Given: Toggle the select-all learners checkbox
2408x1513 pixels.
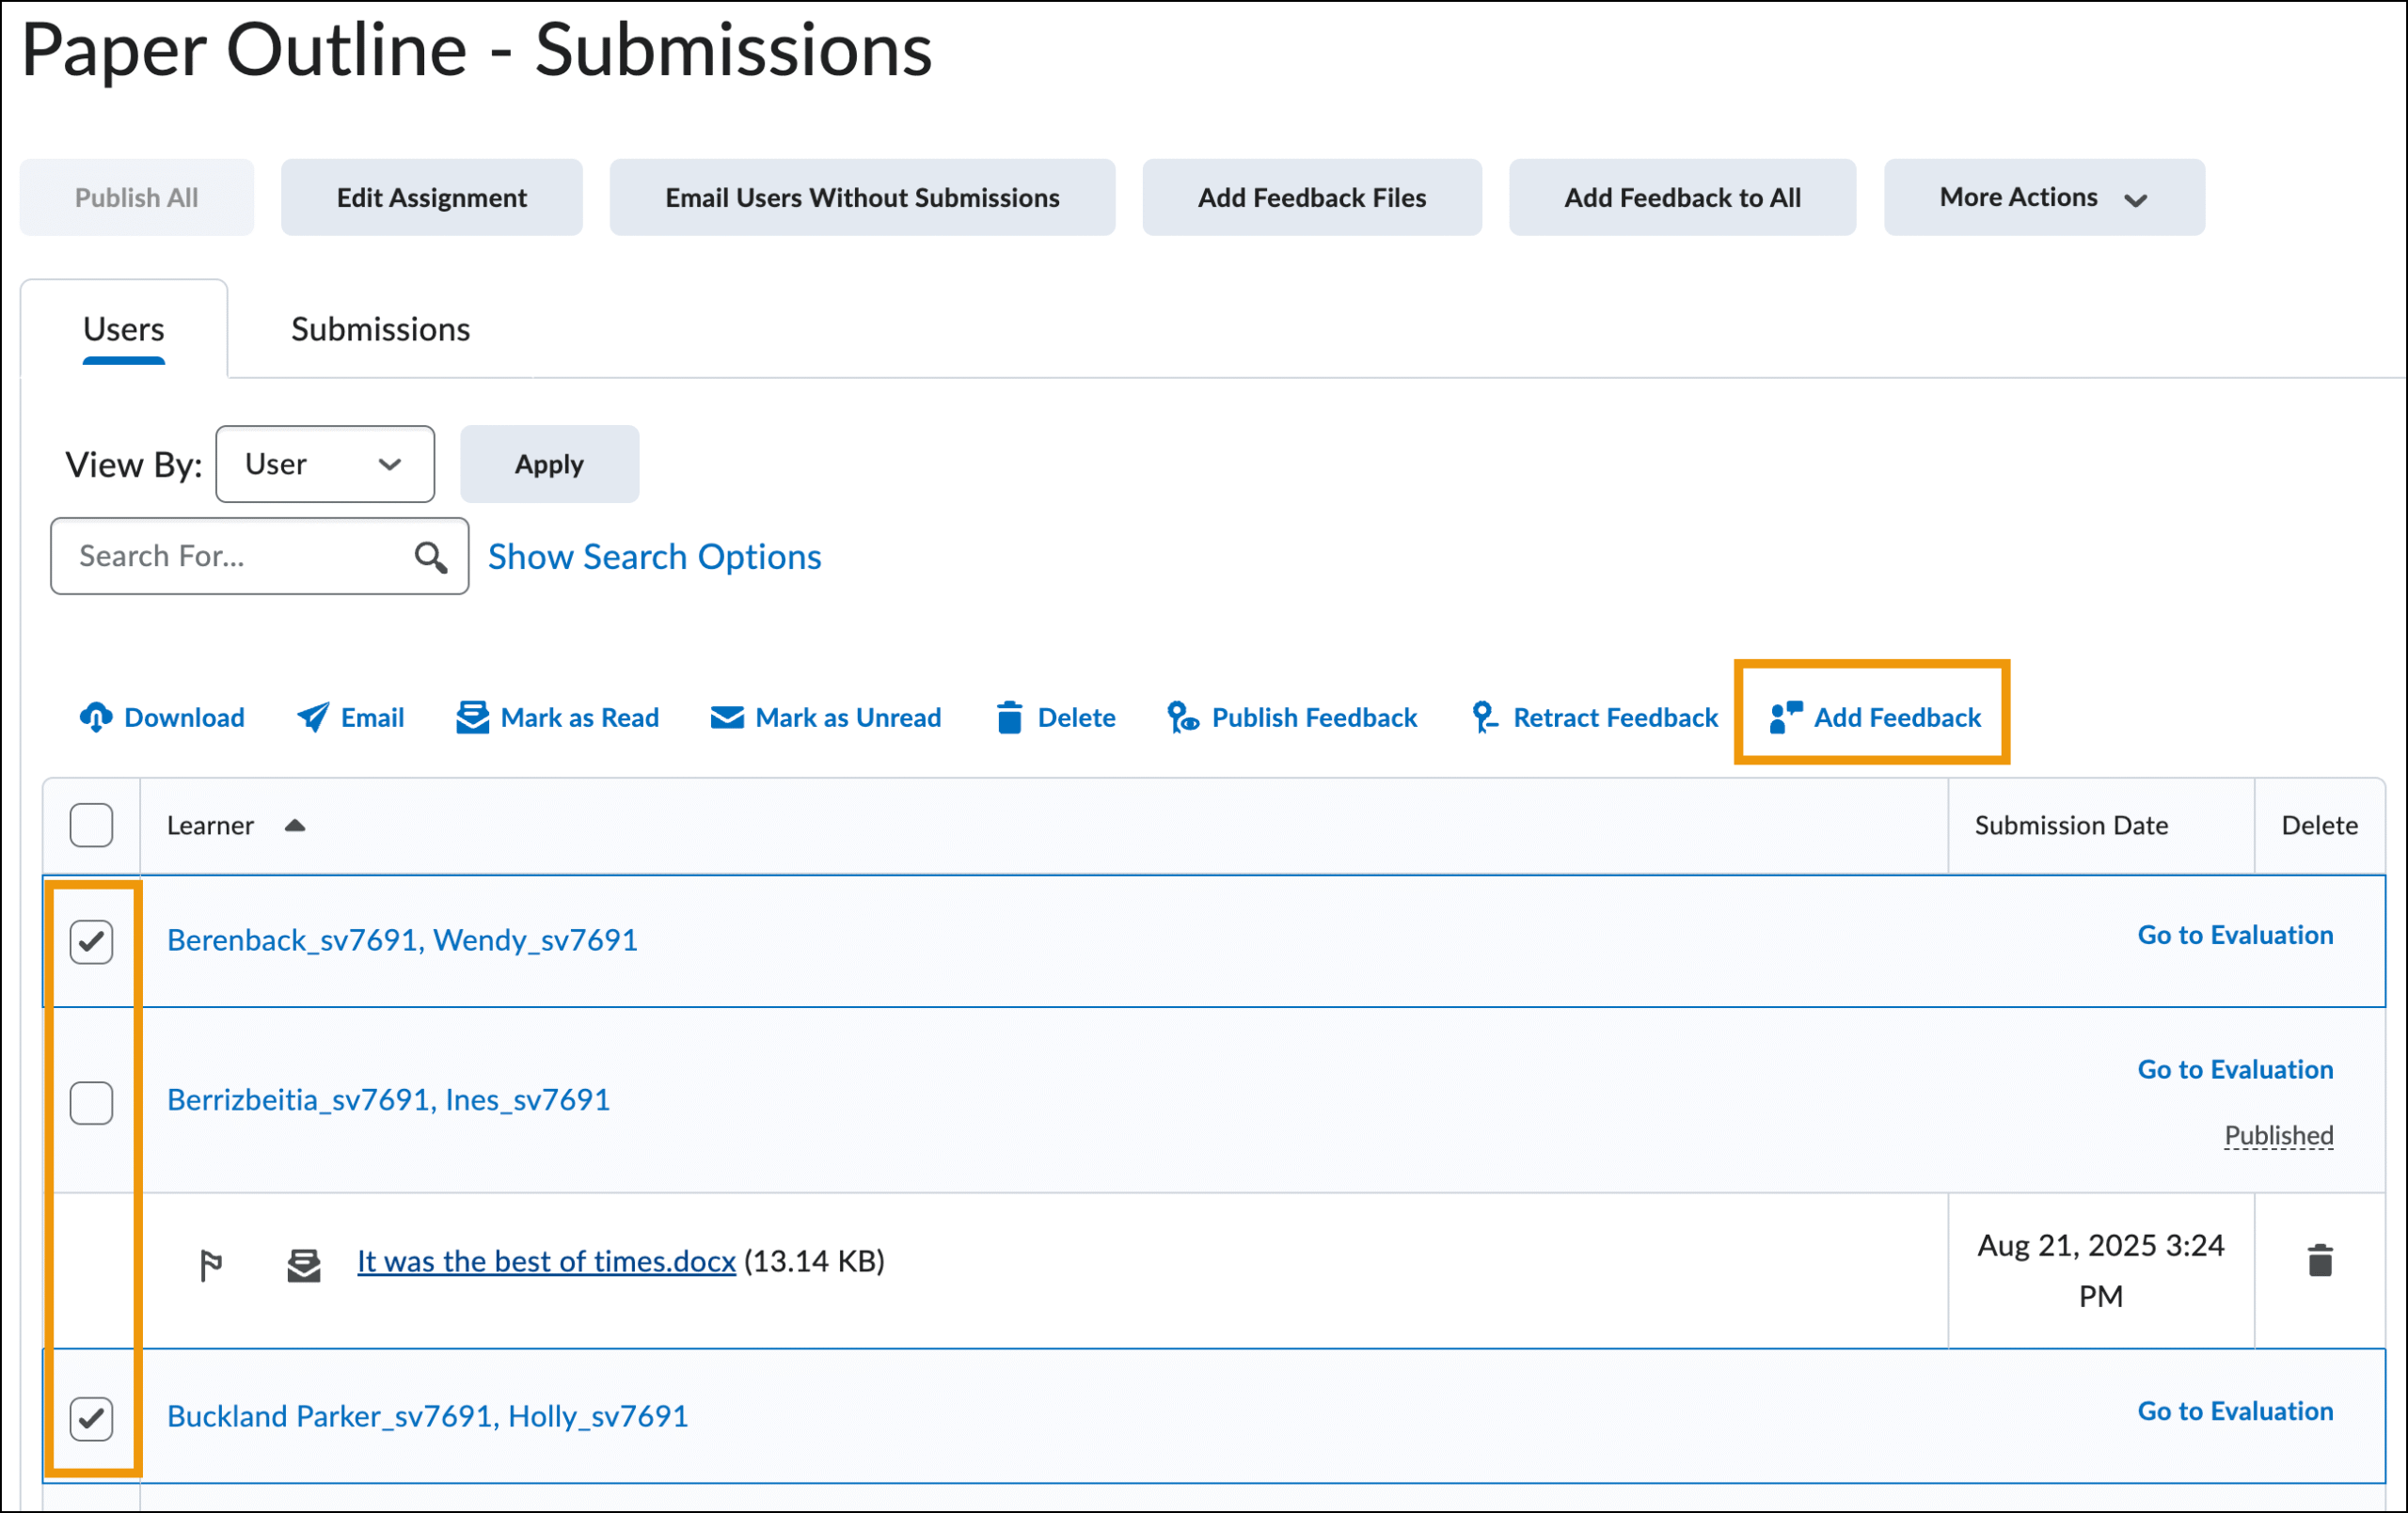Looking at the screenshot, I should tap(91, 825).
